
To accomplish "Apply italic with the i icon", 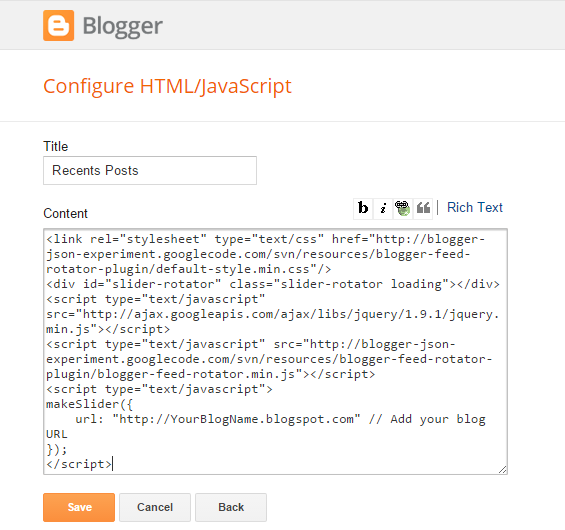I will [x=383, y=208].
